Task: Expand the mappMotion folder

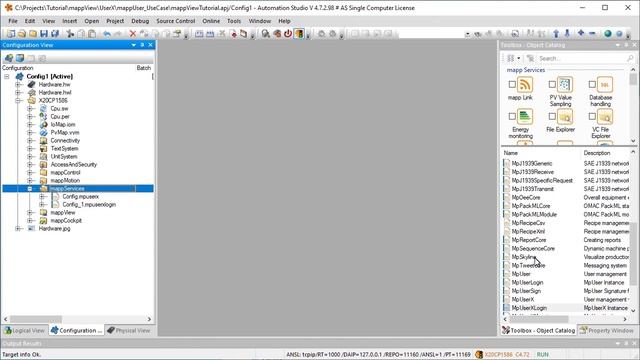Action: 30,180
